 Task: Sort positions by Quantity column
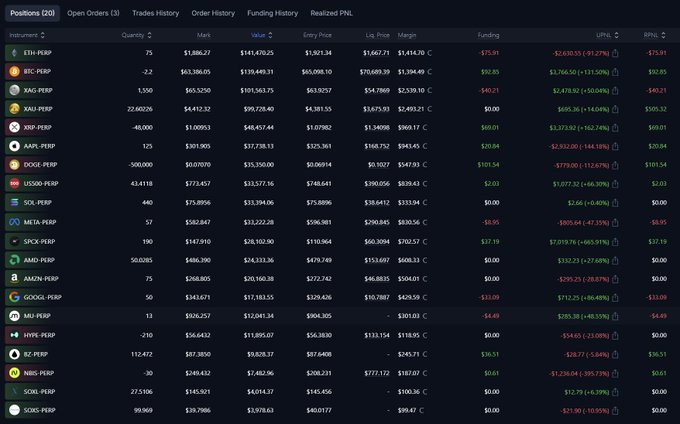pyautogui.click(x=137, y=35)
